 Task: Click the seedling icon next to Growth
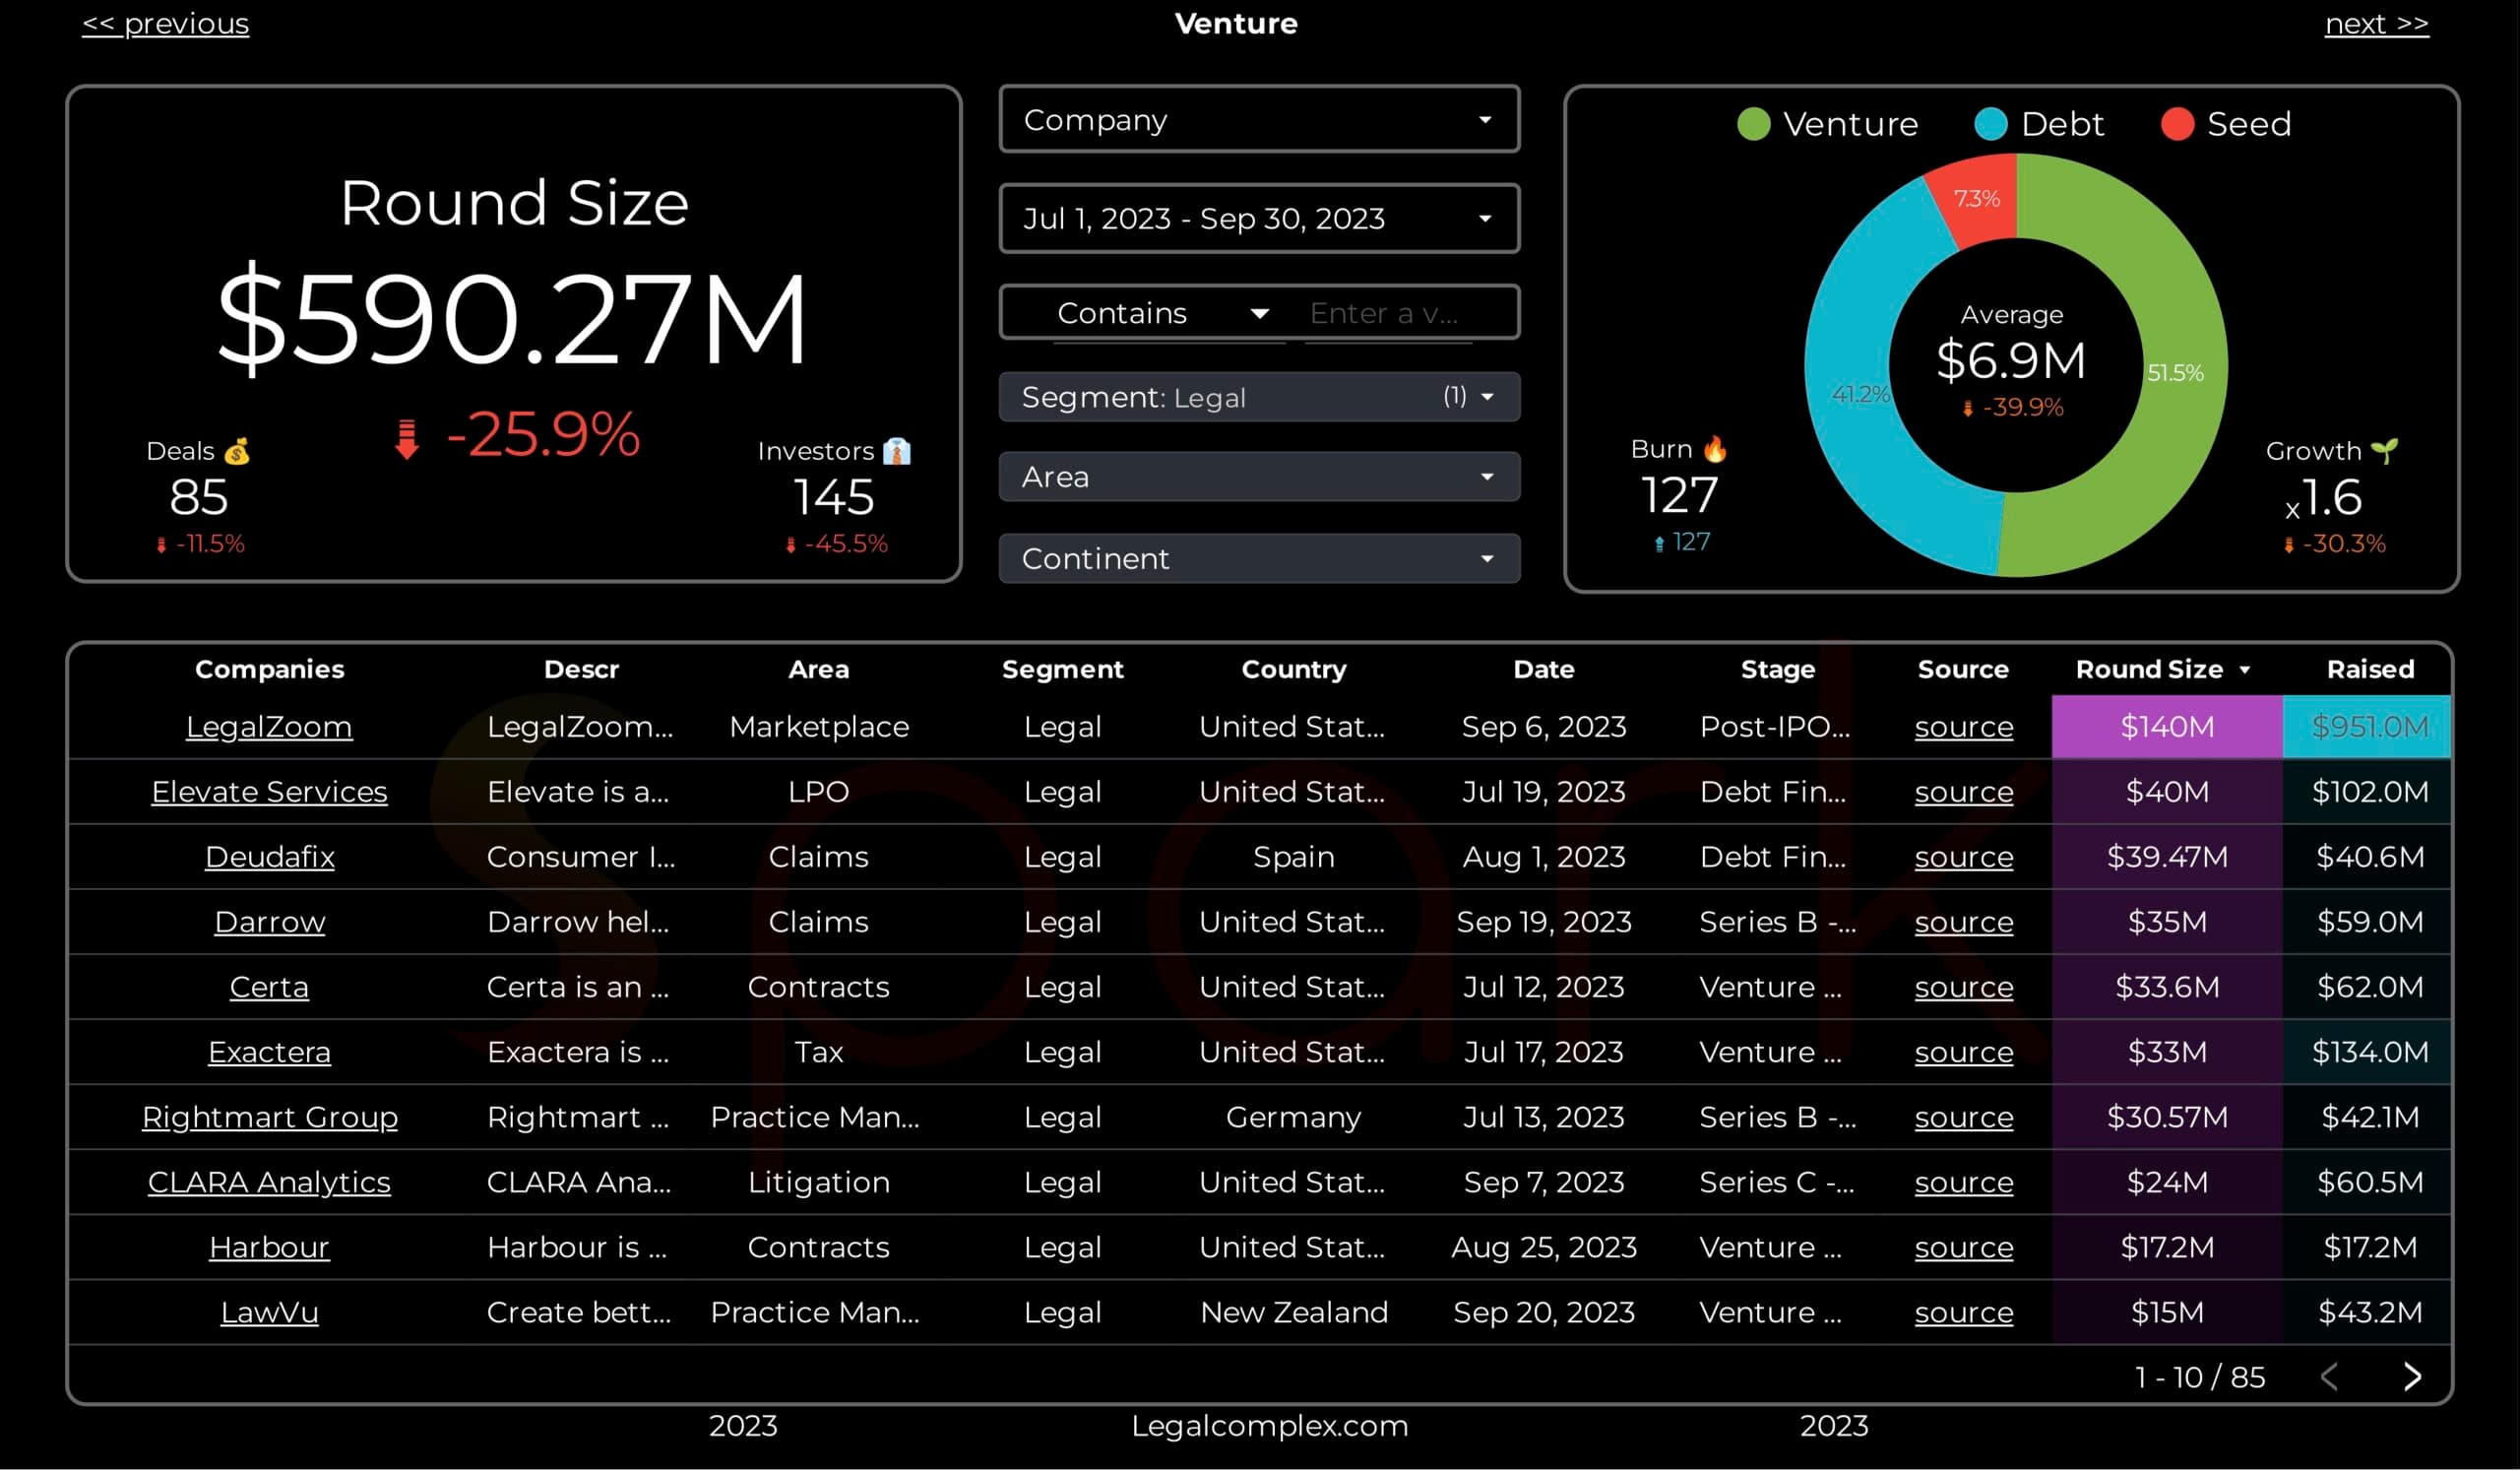2383,451
